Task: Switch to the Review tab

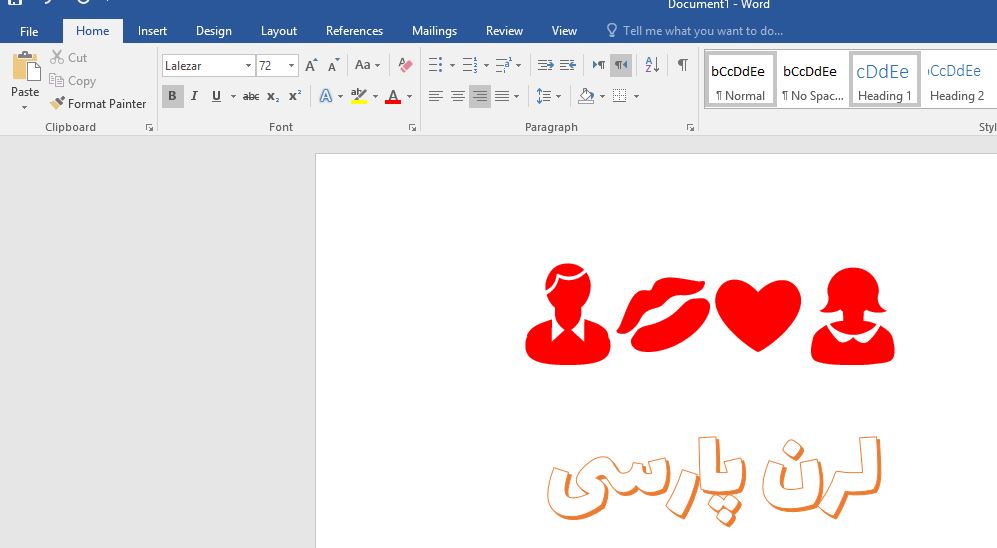Action: 504,31
